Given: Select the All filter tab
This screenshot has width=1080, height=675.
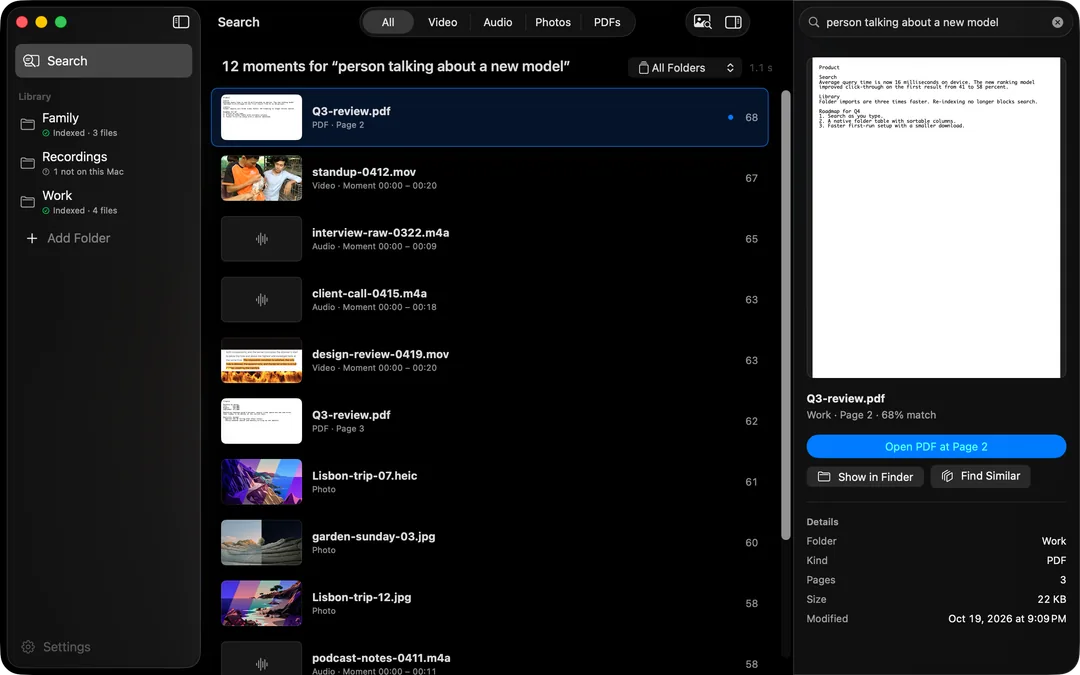Looking at the screenshot, I should tap(388, 22).
